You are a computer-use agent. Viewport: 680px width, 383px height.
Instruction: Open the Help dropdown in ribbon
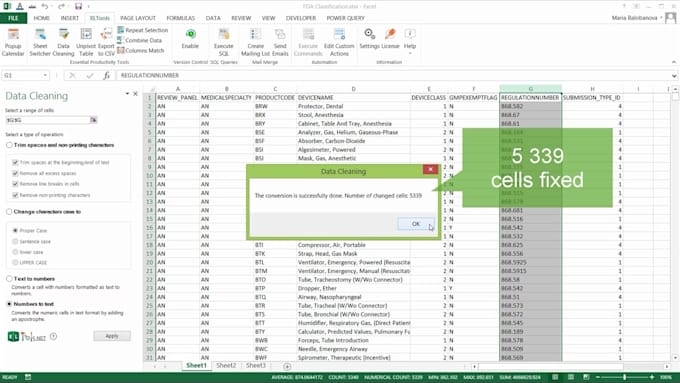click(x=410, y=41)
